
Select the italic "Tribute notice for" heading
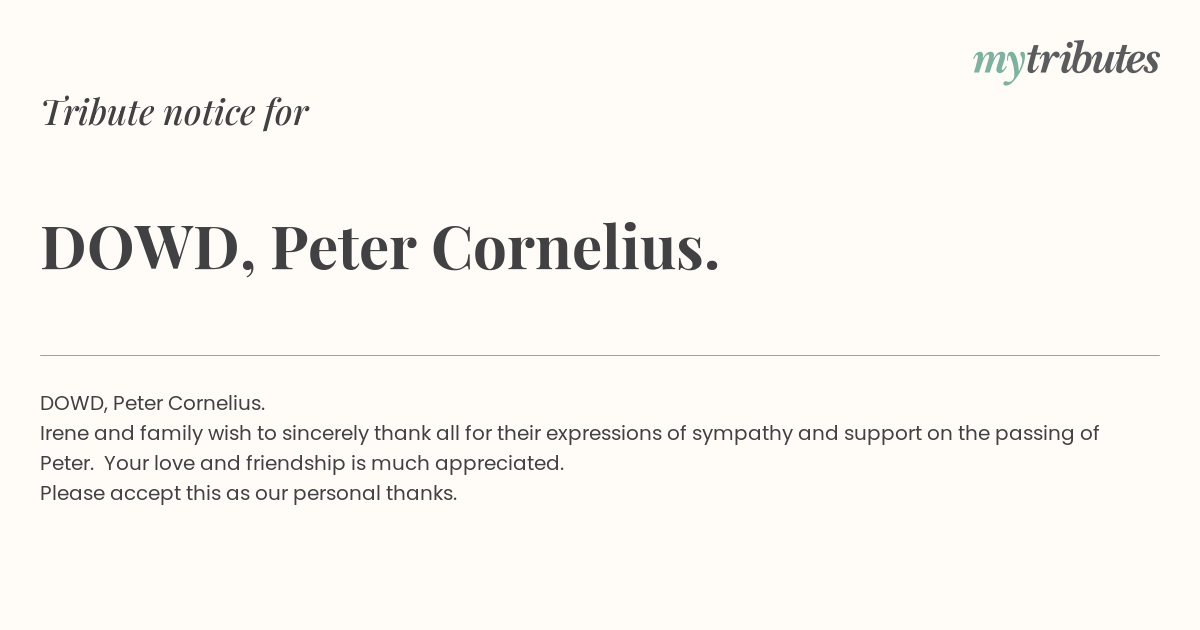175,112
